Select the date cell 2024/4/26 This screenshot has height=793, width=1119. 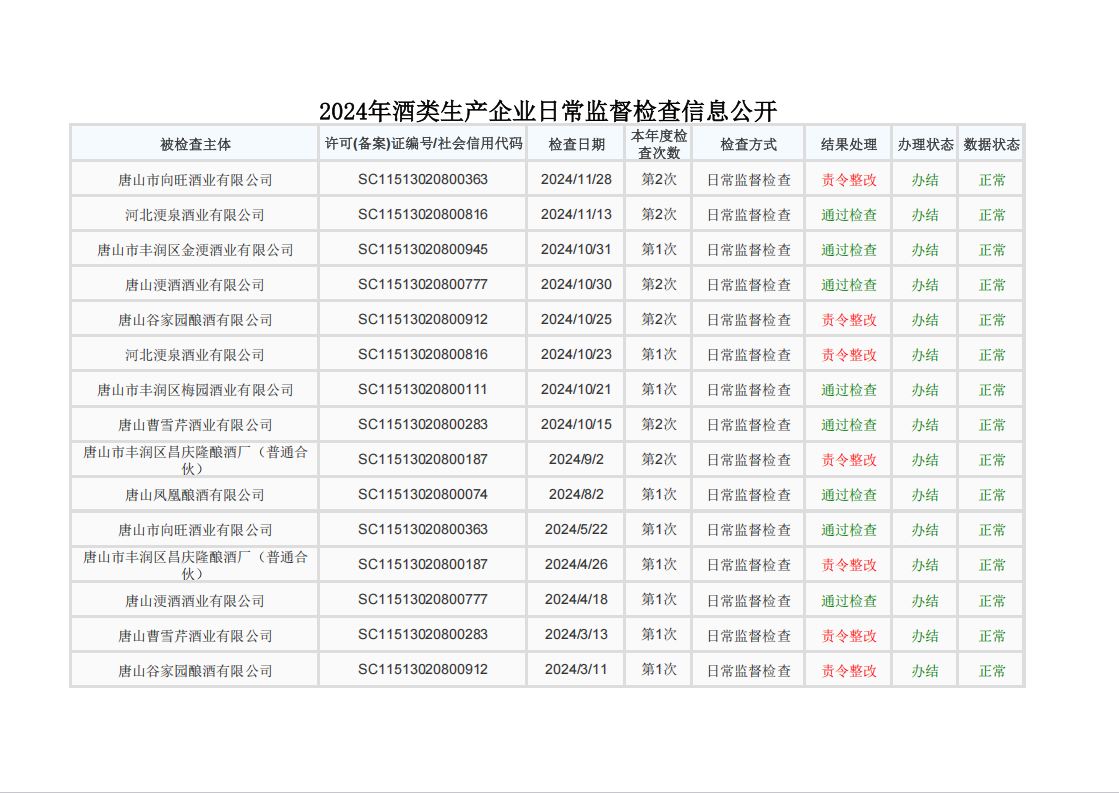pyautogui.click(x=576, y=564)
